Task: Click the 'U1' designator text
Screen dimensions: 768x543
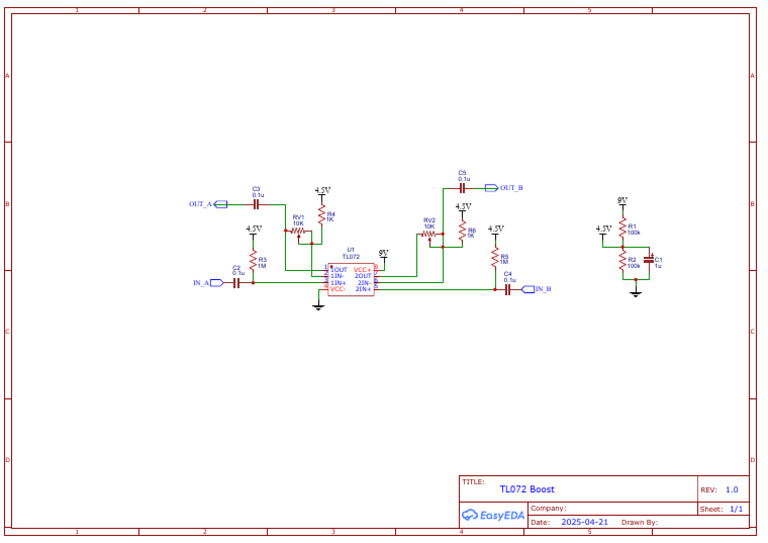Action: point(351,250)
